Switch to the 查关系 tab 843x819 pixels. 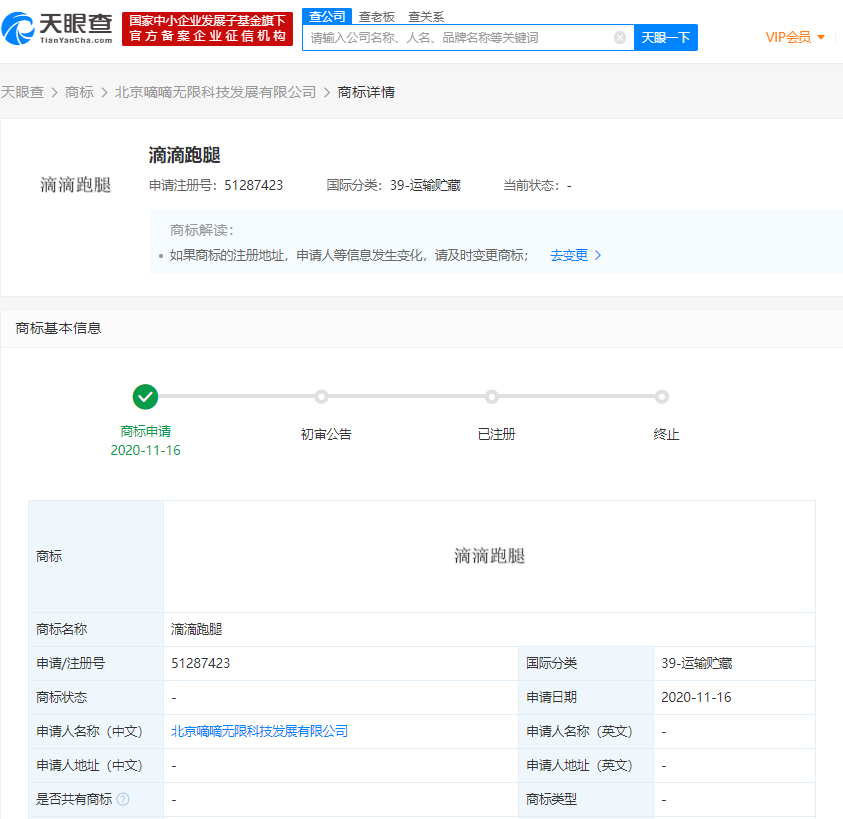click(x=426, y=16)
